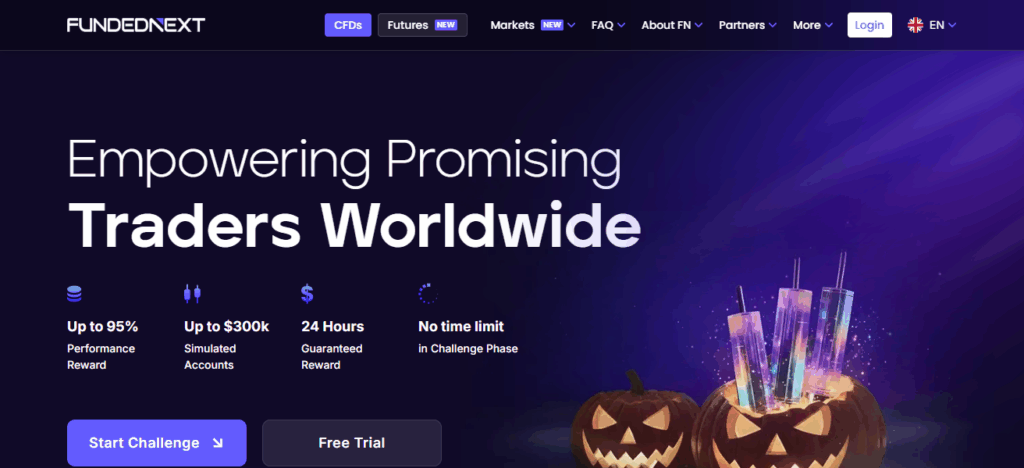
Task: Click the Login button
Action: tap(869, 25)
